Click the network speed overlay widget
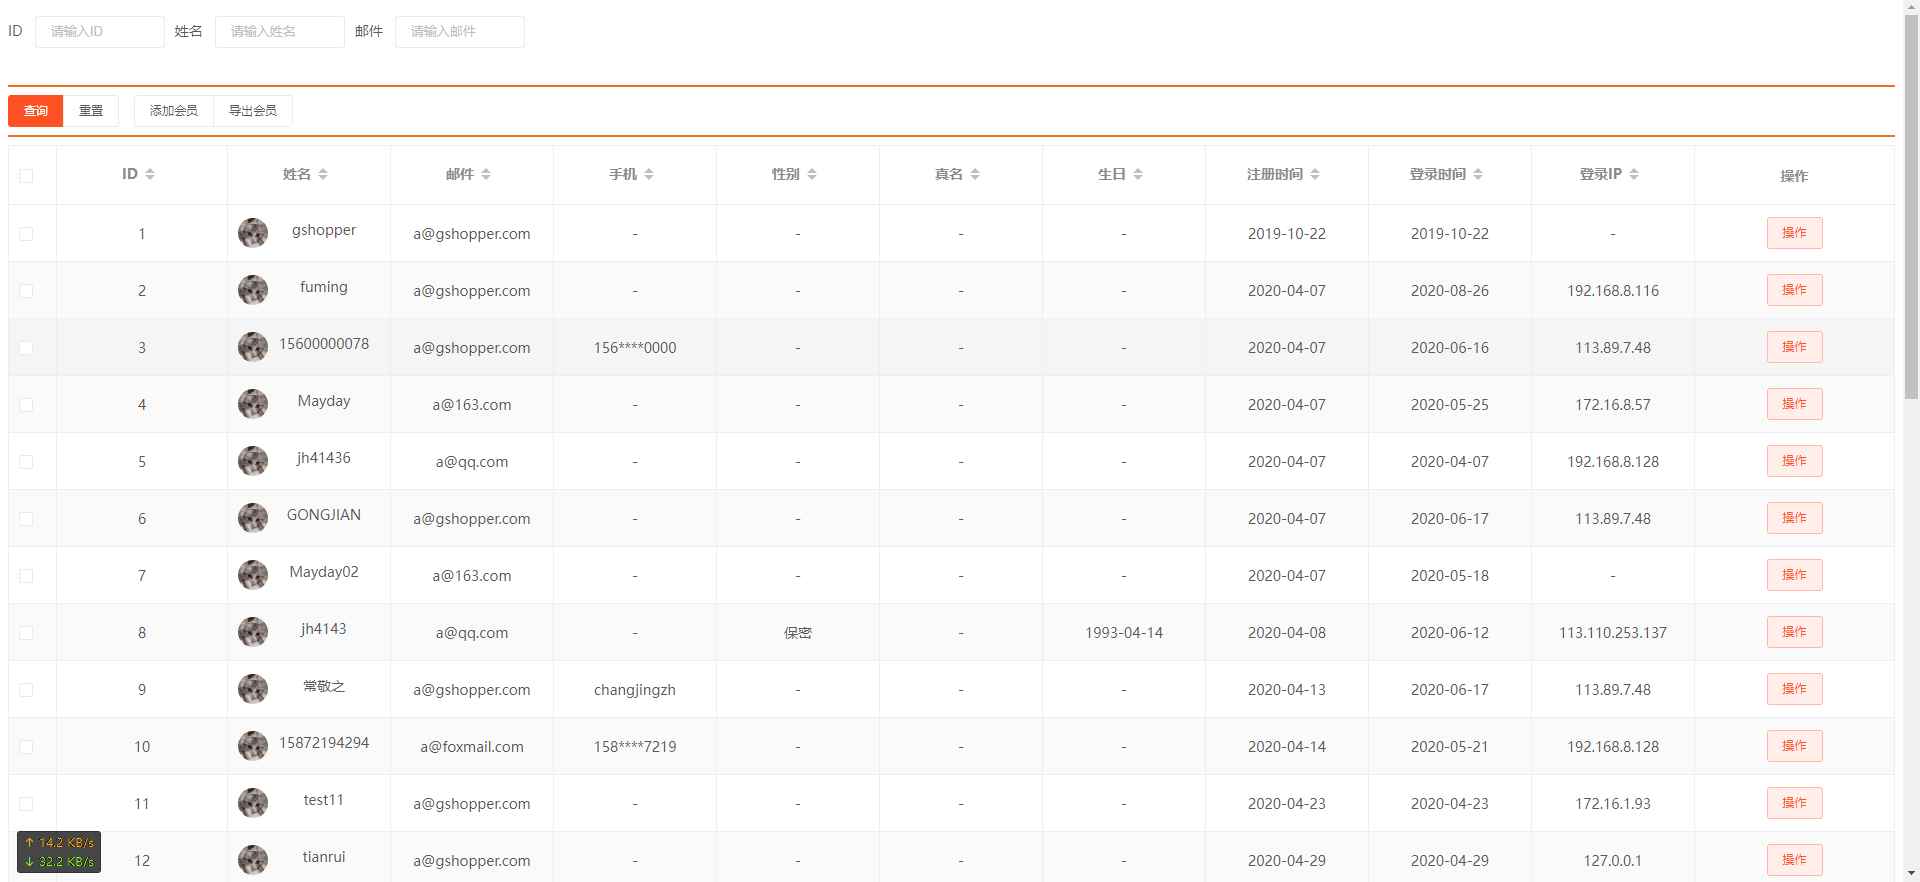Screen dimensions: 1920x882 tap(59, 852)
